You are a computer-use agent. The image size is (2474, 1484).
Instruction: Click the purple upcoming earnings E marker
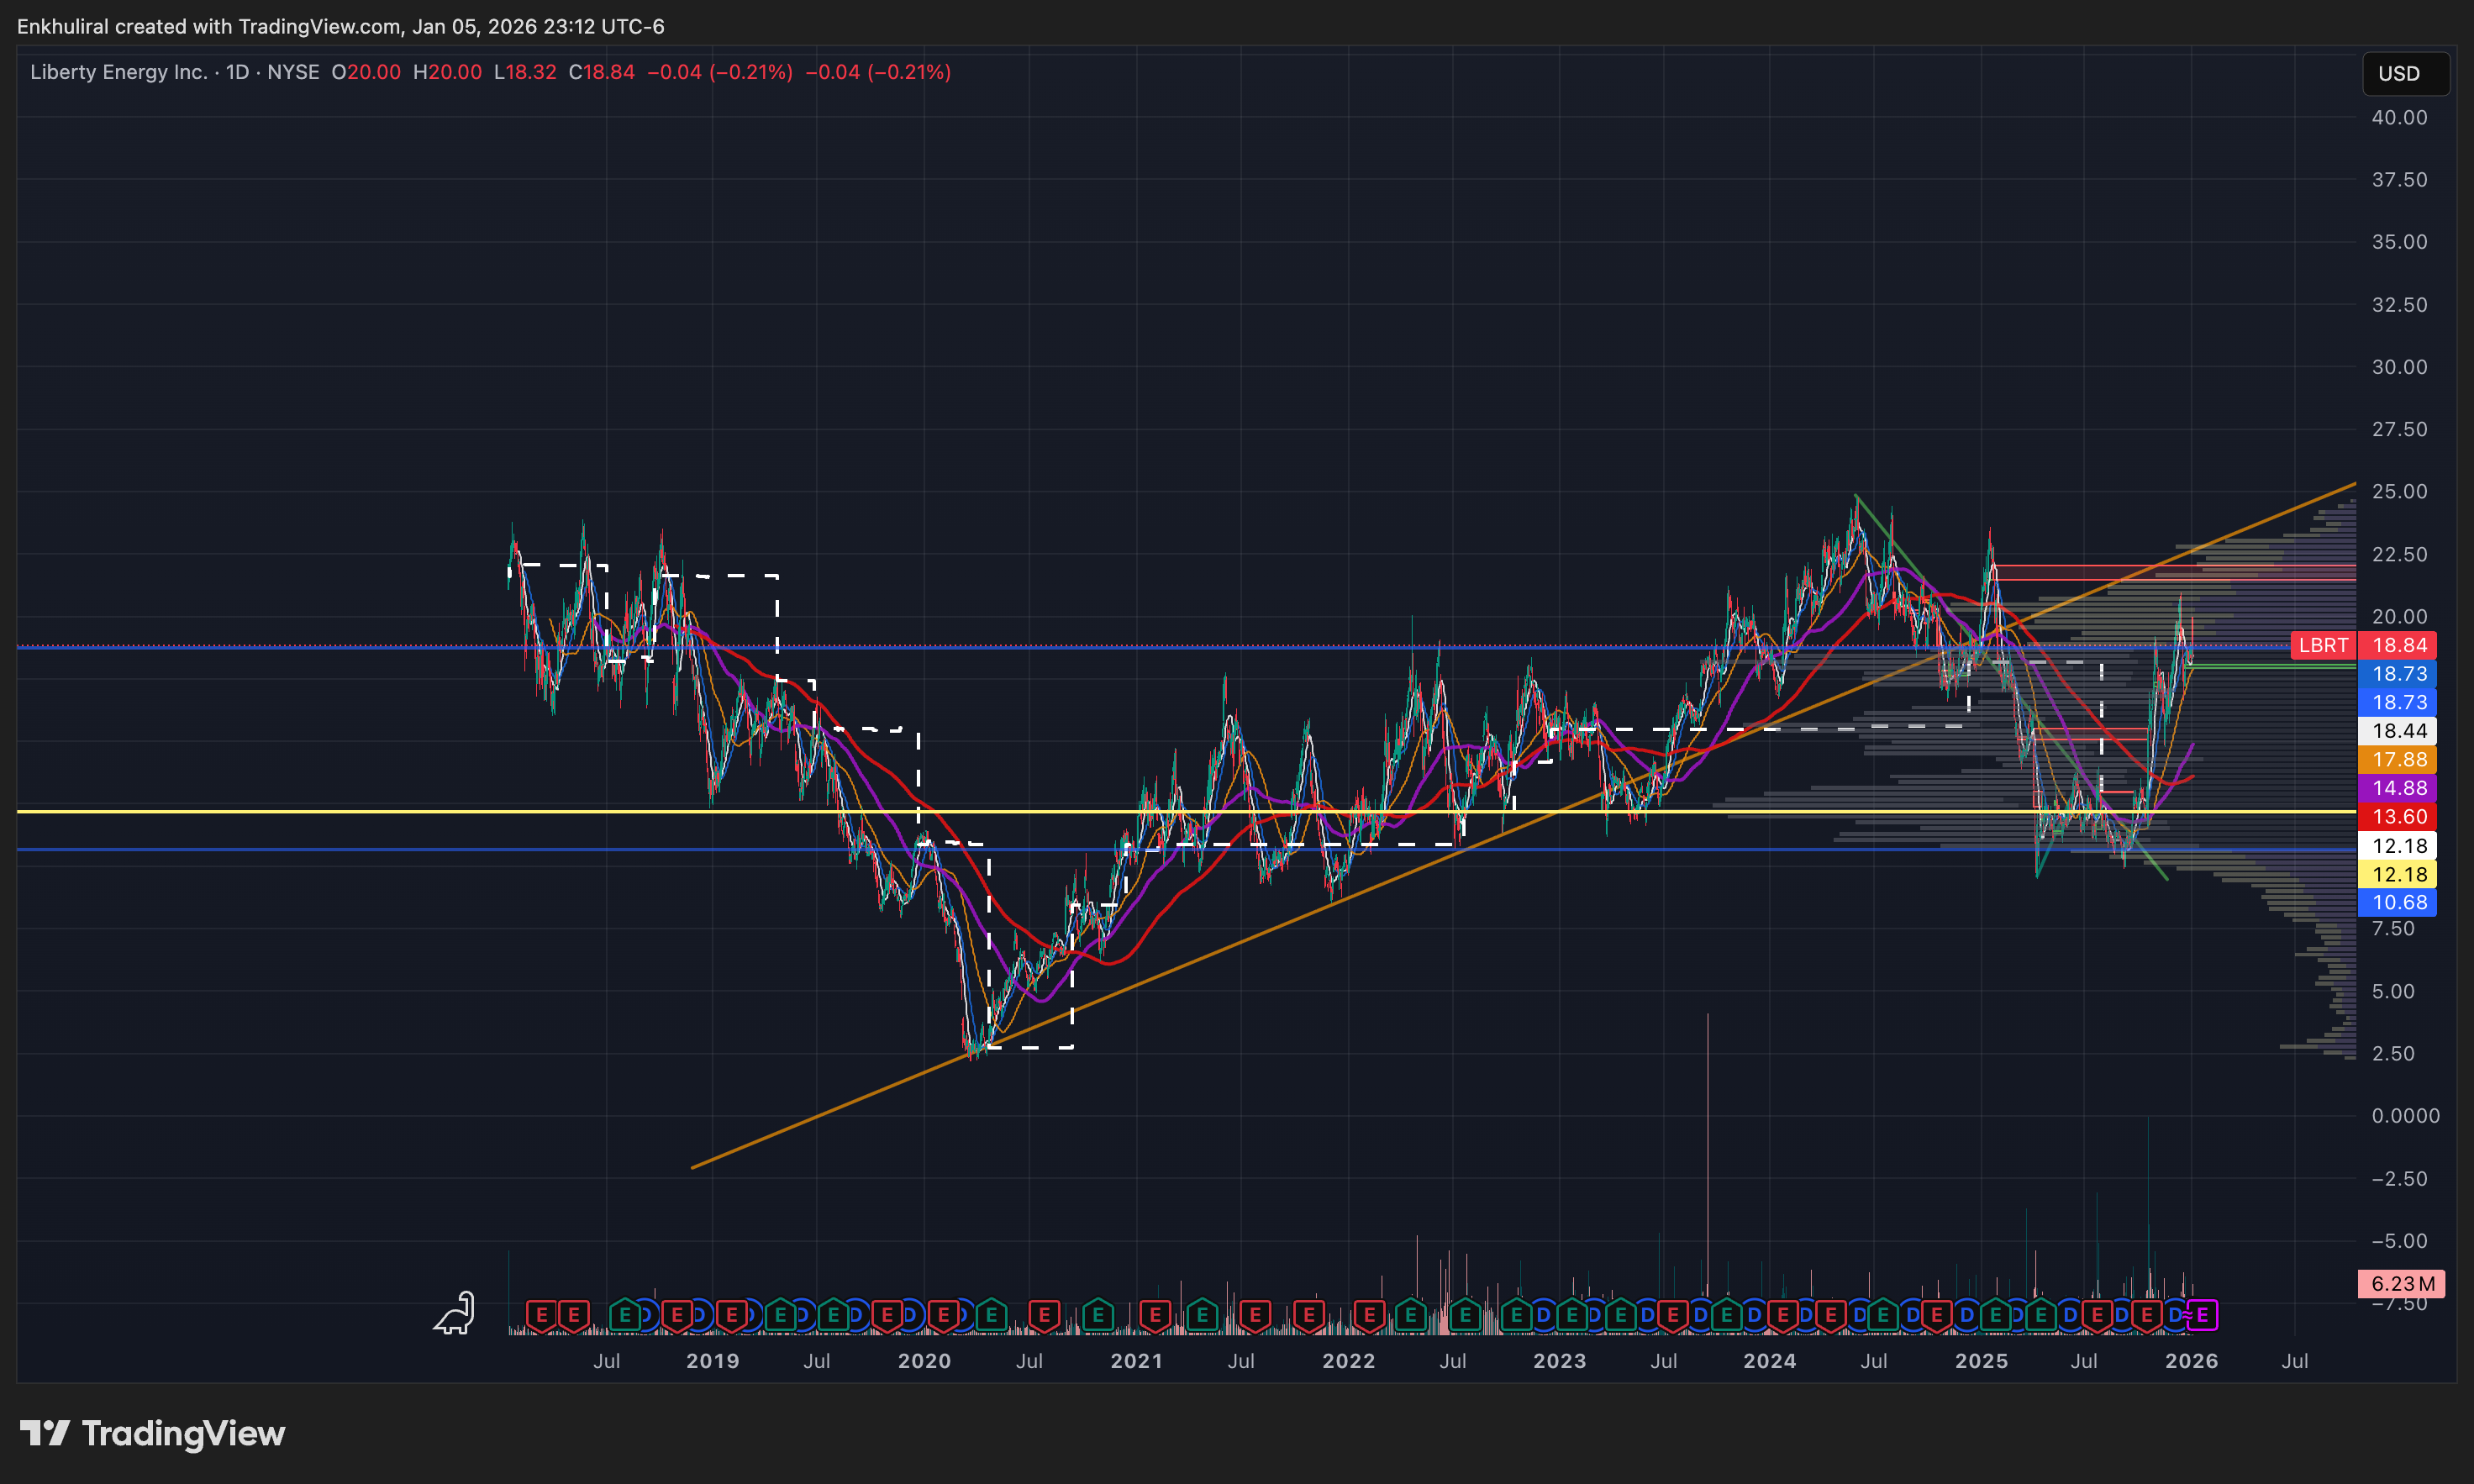2202,1315
